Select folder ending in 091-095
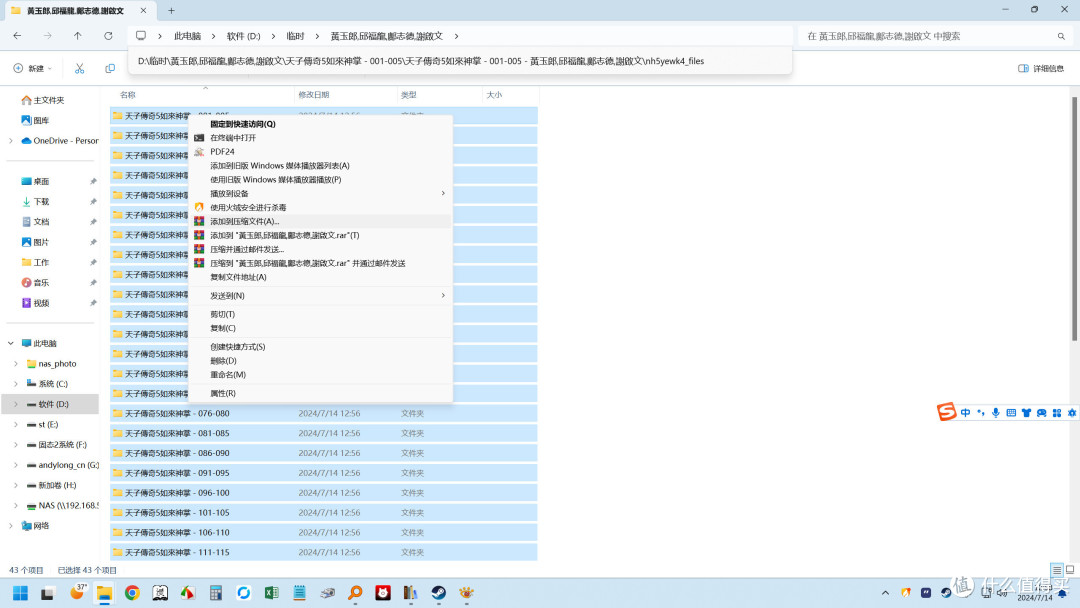 [324, 473]
